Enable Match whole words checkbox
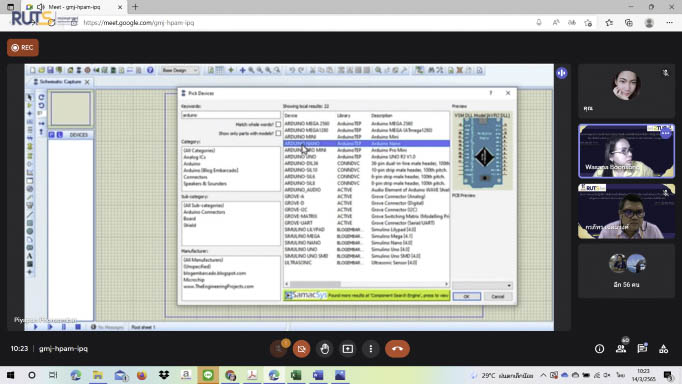The height and width of the screenshot is (384, 682). pyautogui.click(x=278, y=124)
